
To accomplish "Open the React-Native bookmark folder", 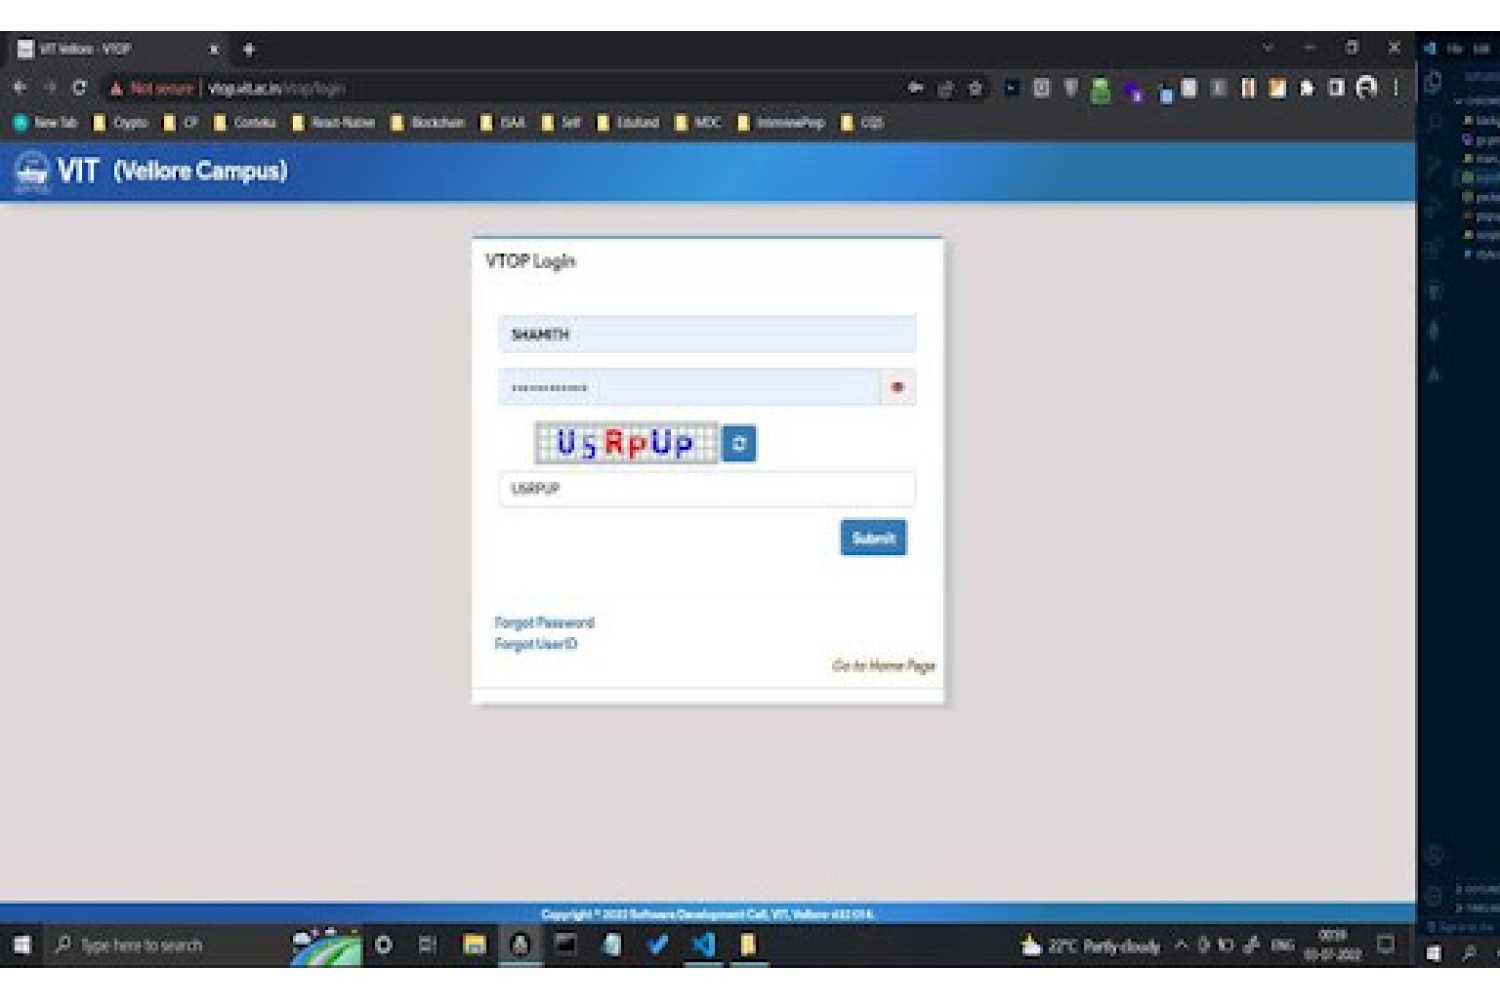I will point(333,123).
